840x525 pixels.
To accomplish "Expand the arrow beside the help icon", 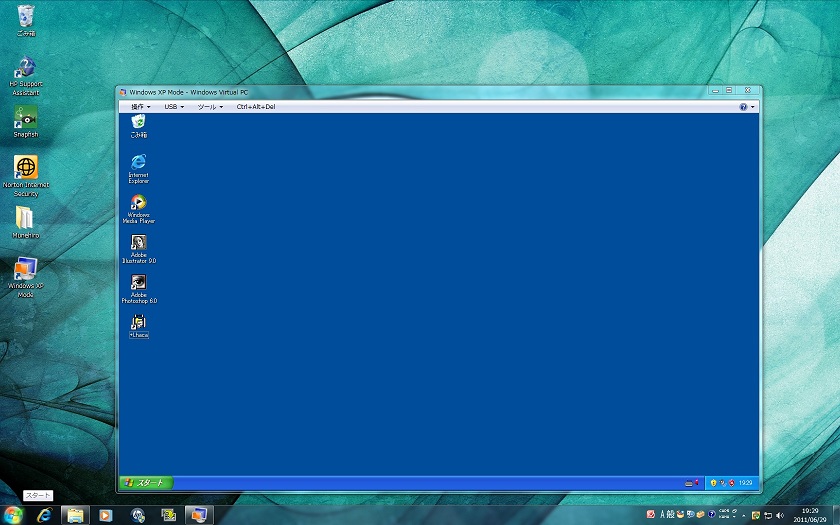I will tap(753, 107).
